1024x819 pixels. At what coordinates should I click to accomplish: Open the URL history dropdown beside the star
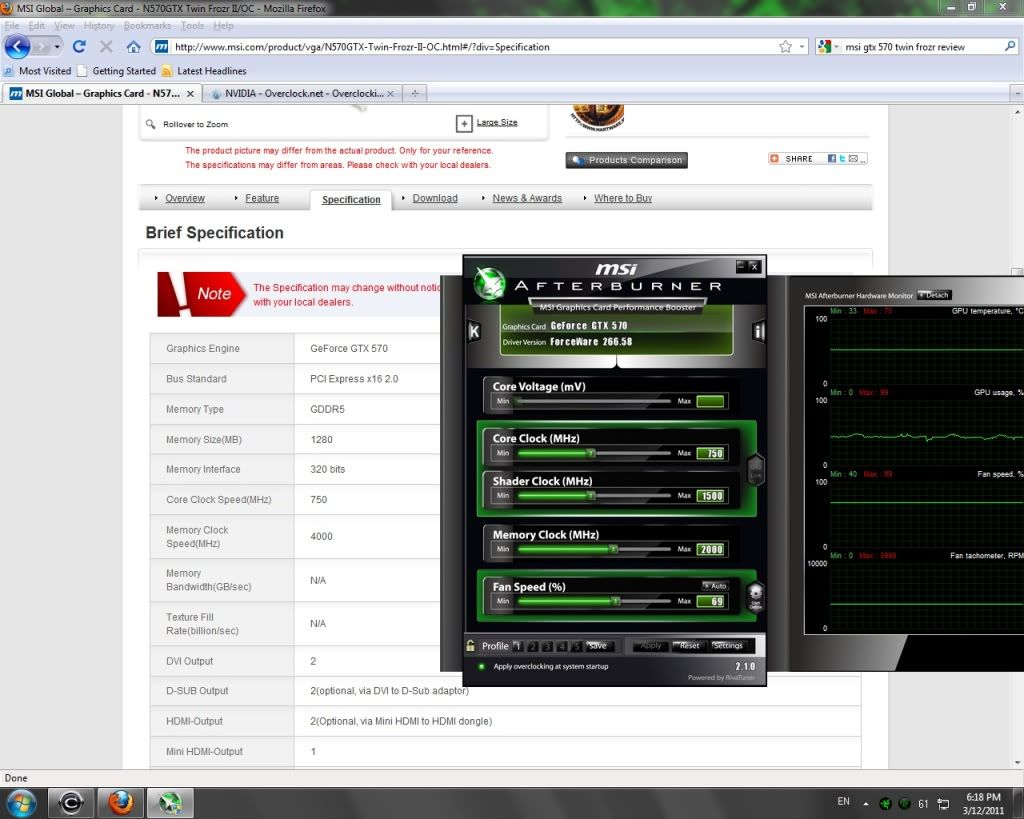coord(802,46)
